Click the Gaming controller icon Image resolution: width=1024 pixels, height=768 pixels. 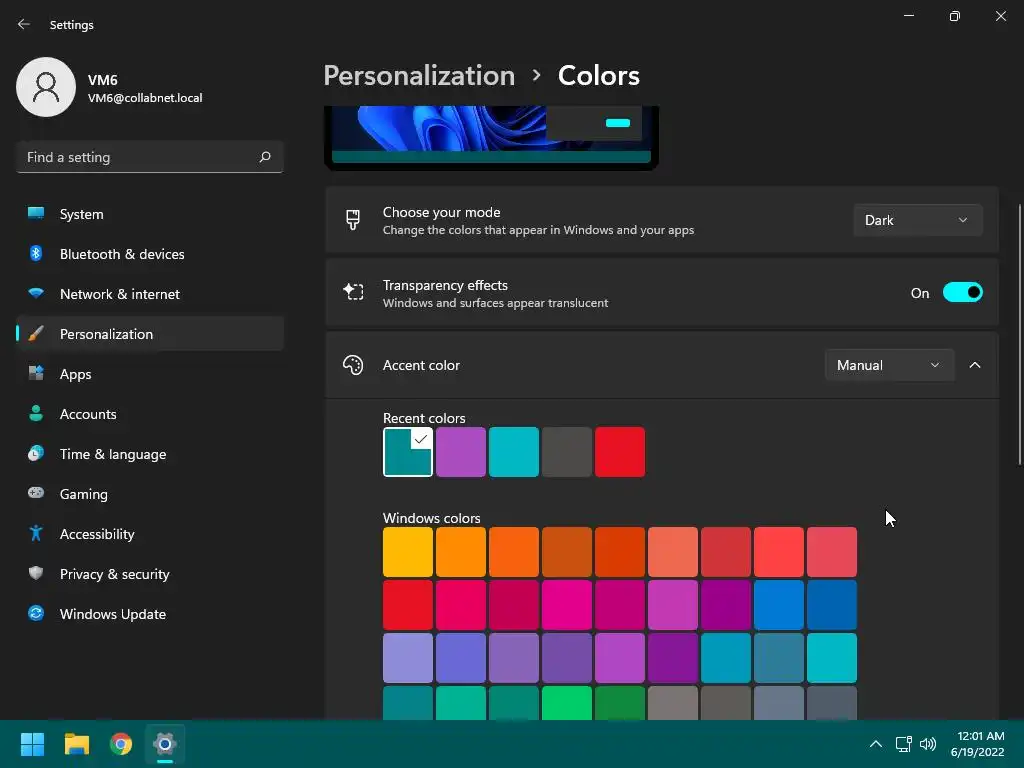(36, 493)
